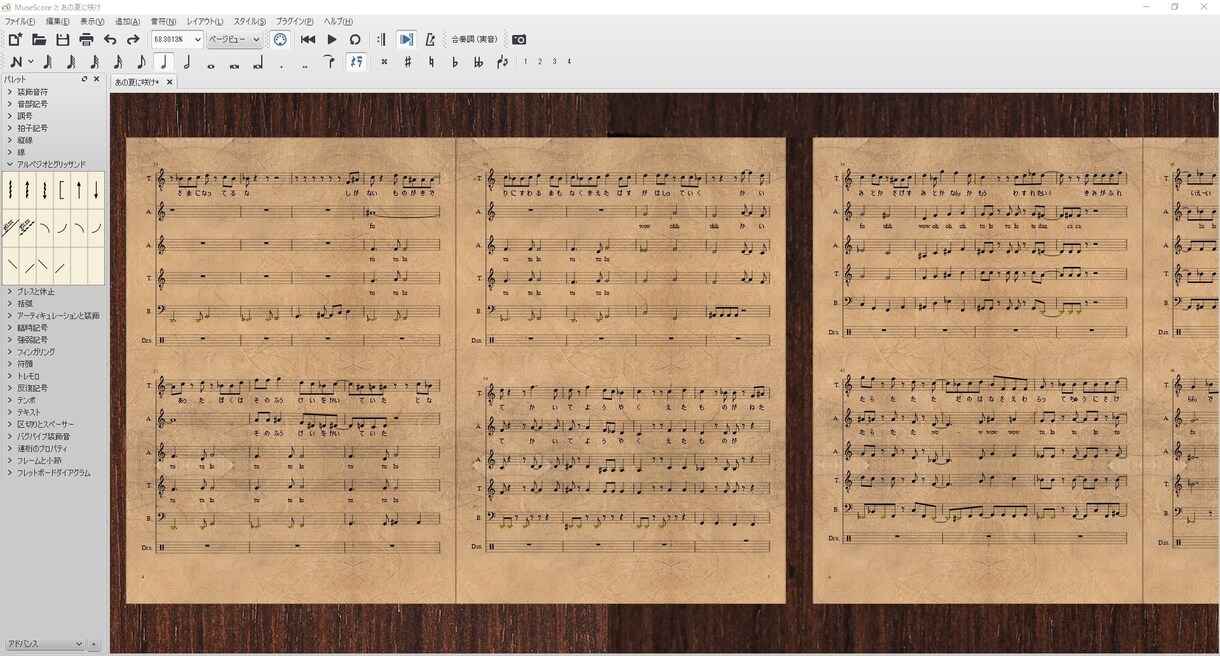Select the sharp accidental icon

pos(407,62)
